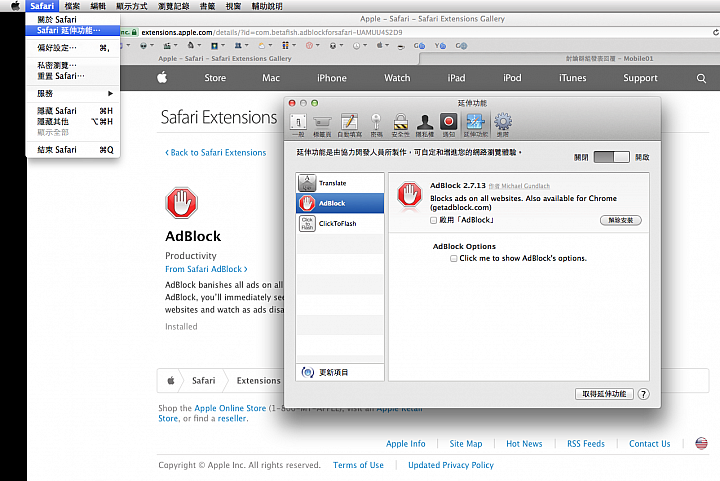Choose 偏好設定… from Safari menu
Image resolution: width=720 pixels, height=481 pixels.
[73, 48]
